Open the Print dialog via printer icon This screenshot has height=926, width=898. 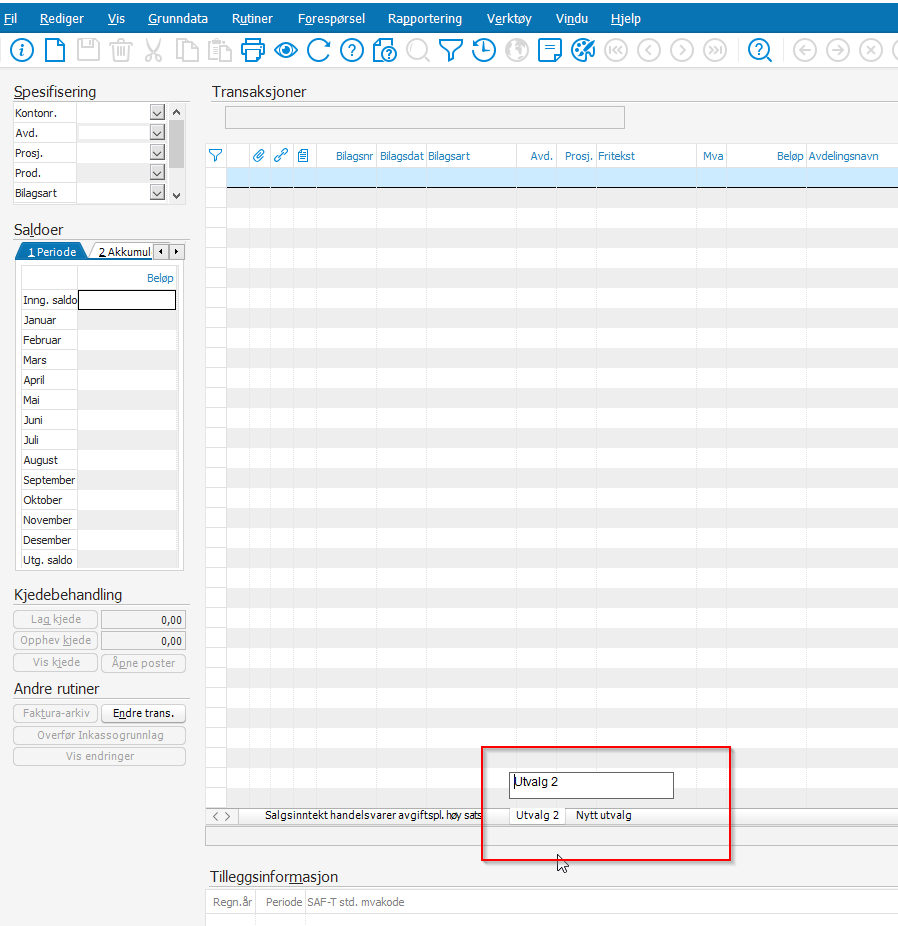[253, 50]
